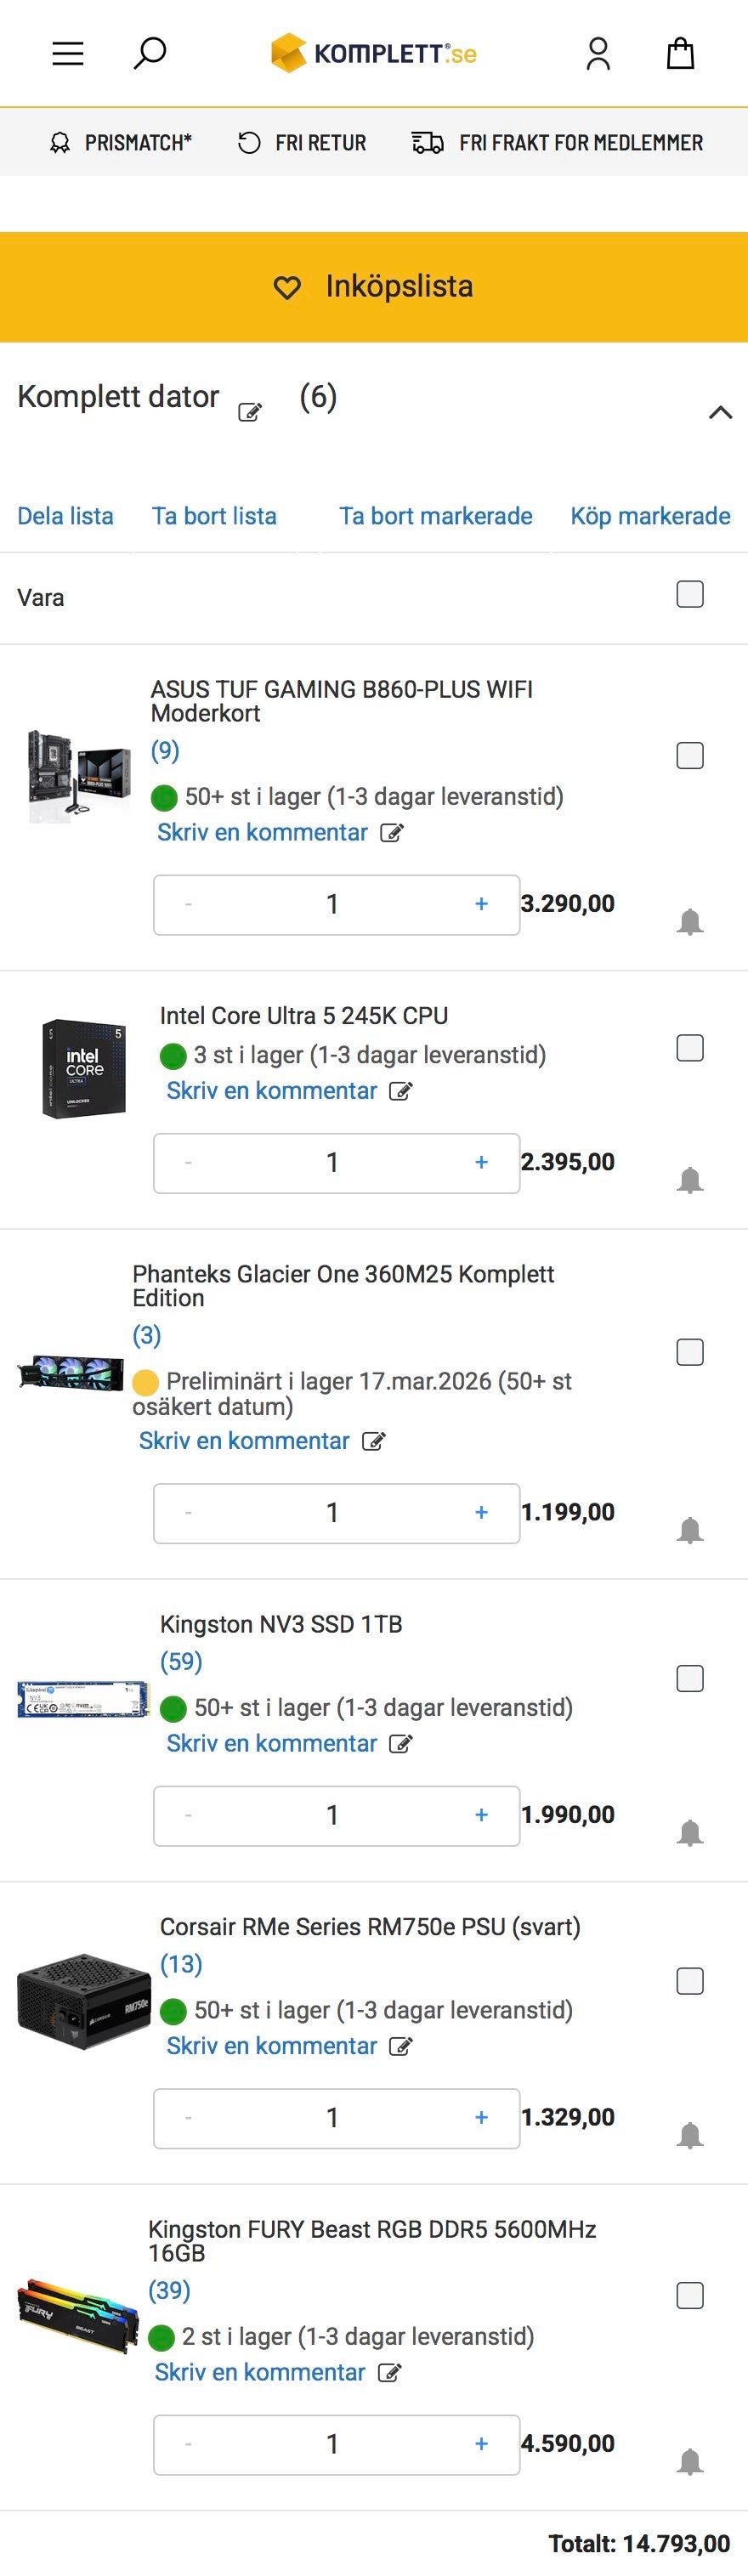Select the Corsair RM750e PSU checkbox

(690, 1980)
